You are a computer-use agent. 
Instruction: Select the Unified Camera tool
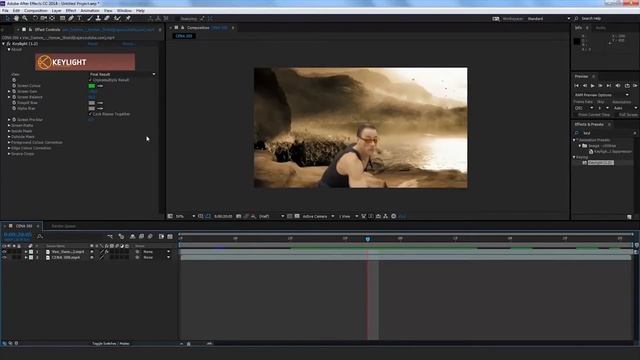[43, 18]
